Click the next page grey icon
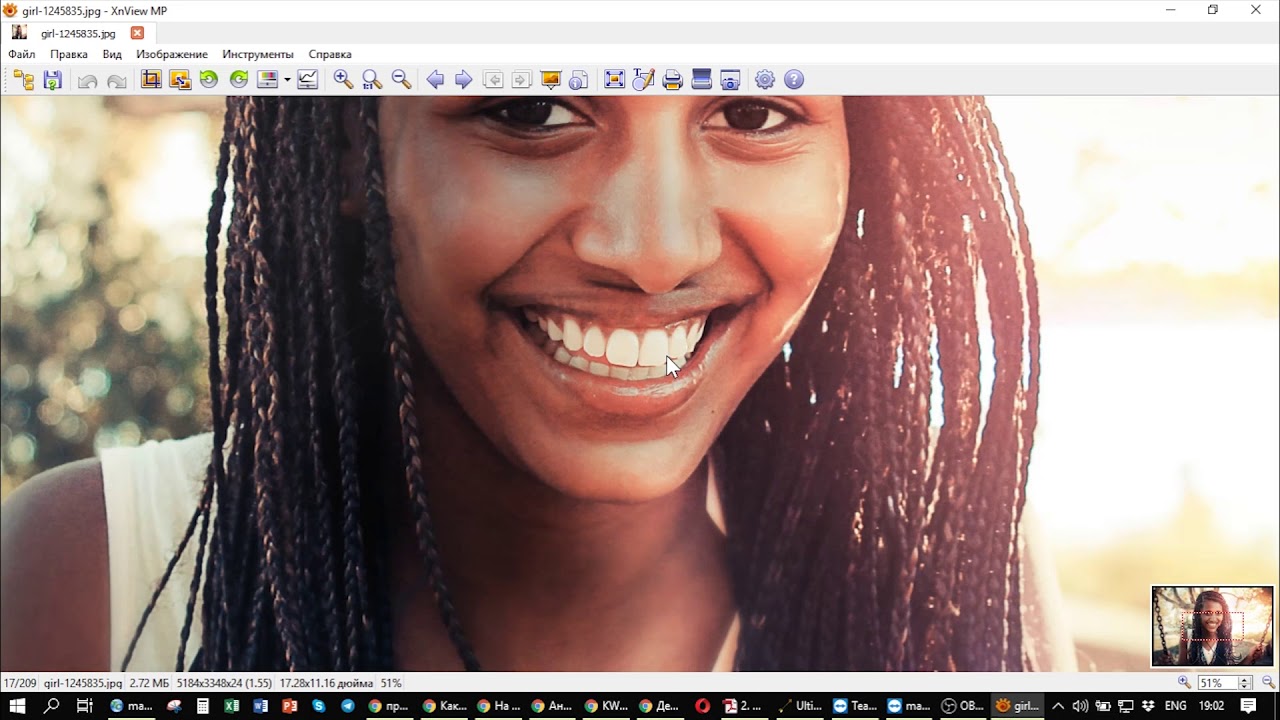 521,80
